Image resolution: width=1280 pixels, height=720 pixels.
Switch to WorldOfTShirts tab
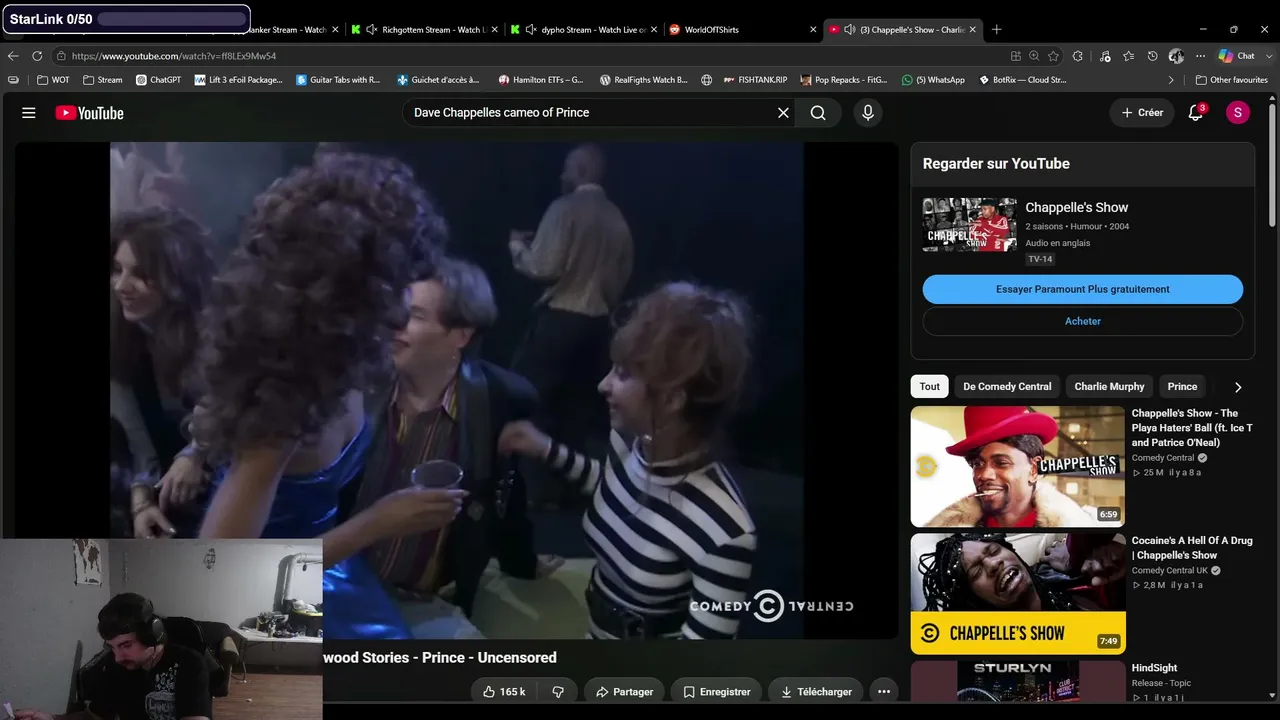(742, 30)
